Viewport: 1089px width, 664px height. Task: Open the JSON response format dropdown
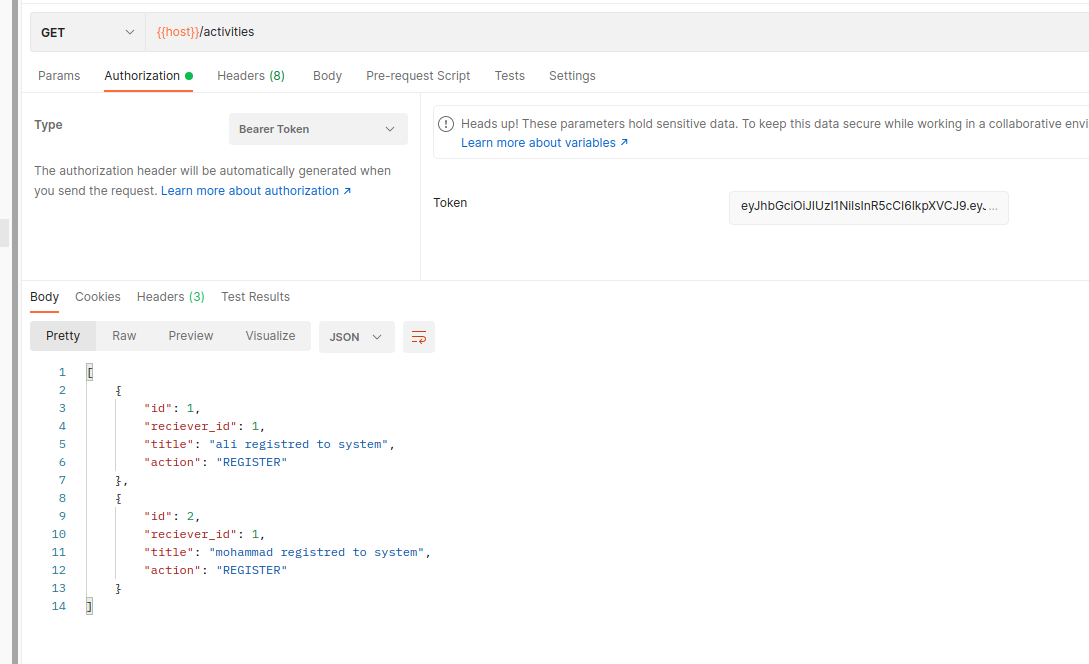click(x=356, y=337)
